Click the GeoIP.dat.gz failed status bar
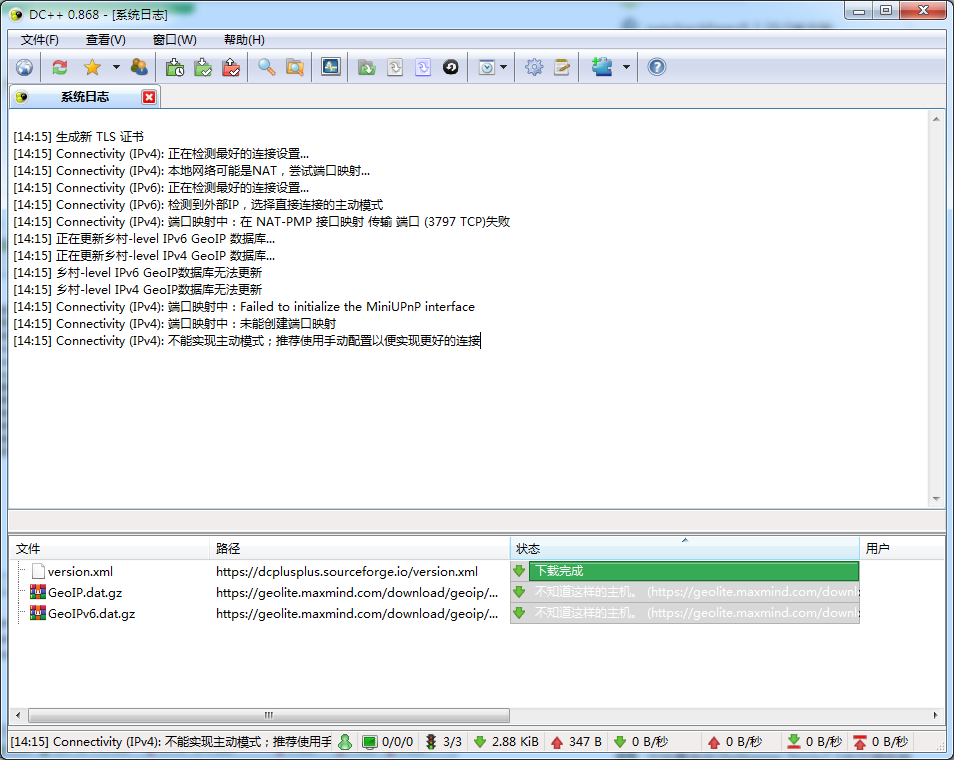 pyautogui.click(x=685, y=592)
